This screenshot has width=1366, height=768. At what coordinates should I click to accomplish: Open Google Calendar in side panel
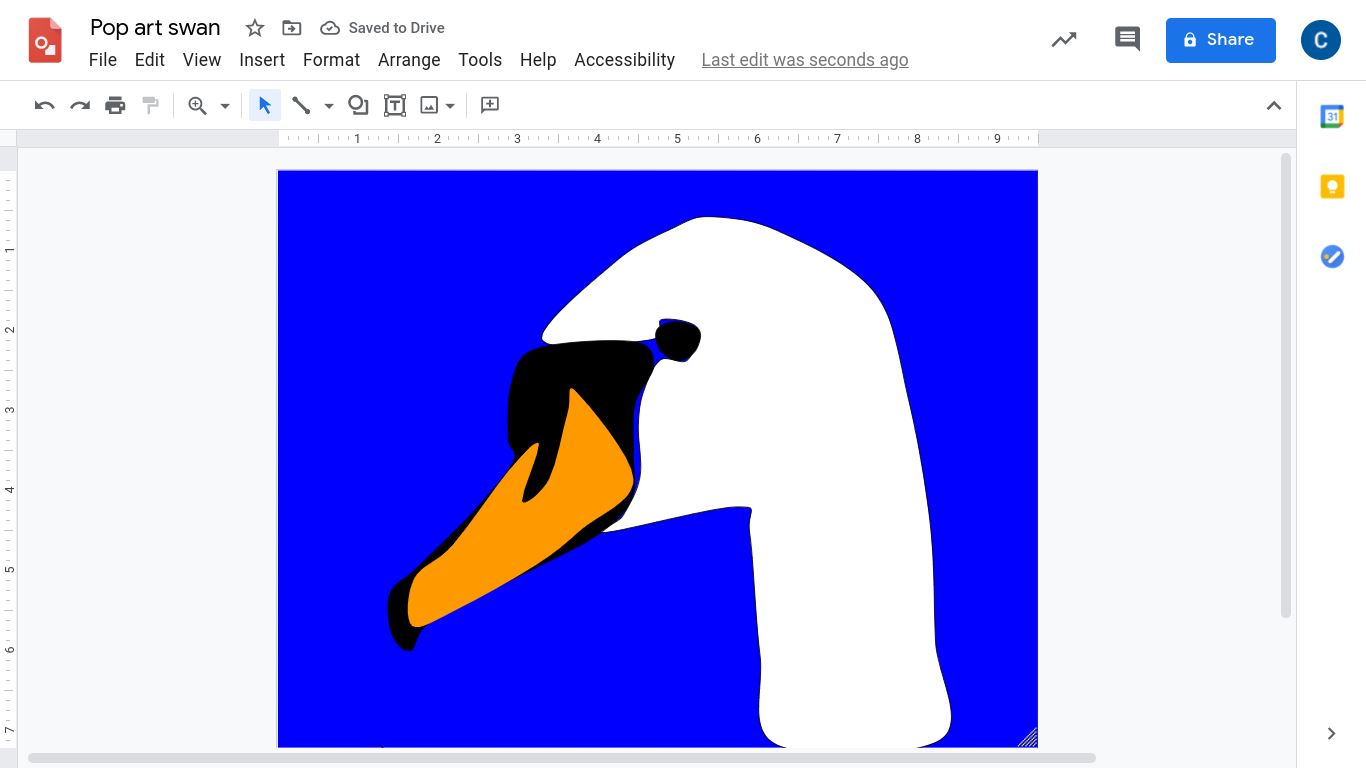1332,116
